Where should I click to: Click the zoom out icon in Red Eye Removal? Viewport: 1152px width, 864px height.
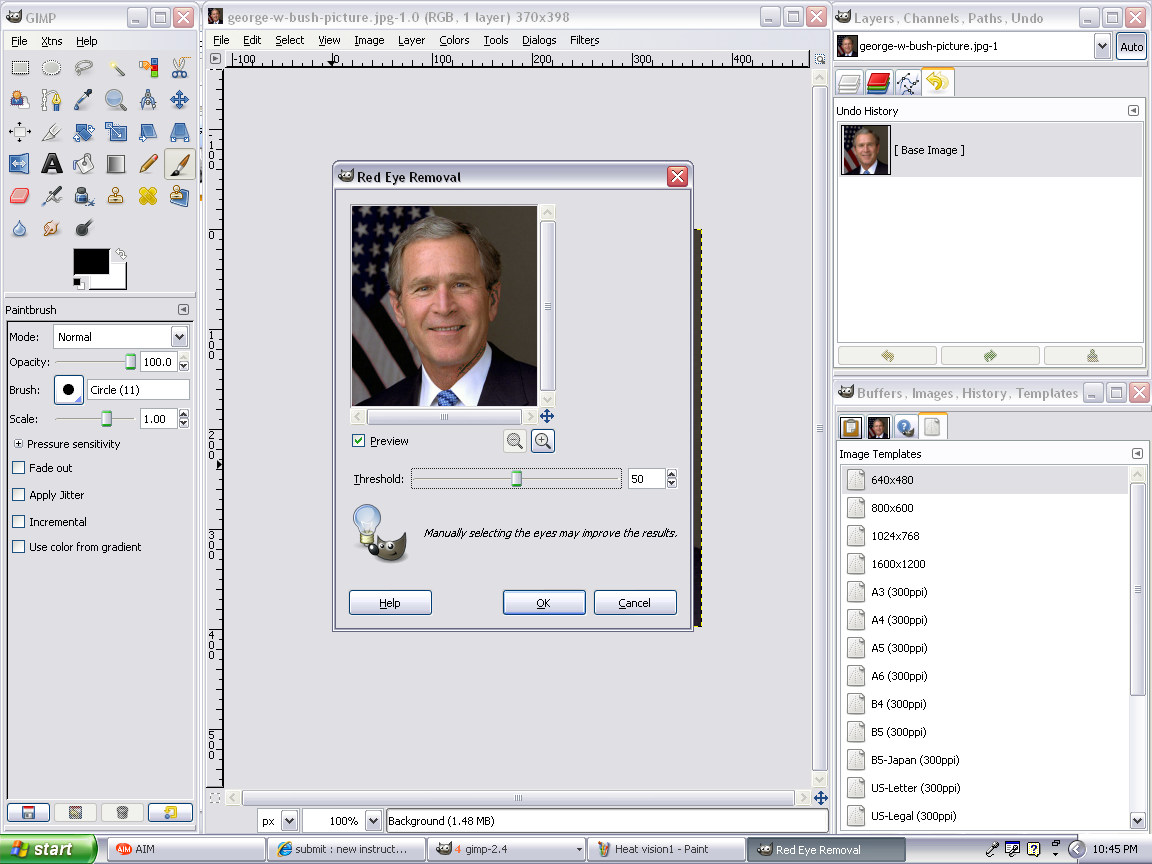pos(515,441)
